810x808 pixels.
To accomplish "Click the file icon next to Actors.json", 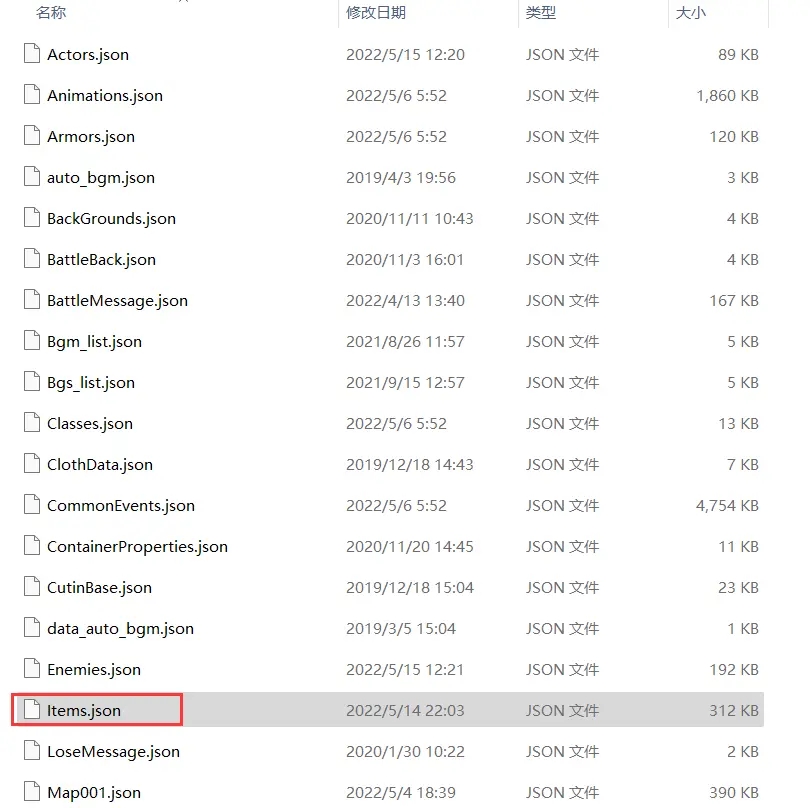I will point(32,54).
